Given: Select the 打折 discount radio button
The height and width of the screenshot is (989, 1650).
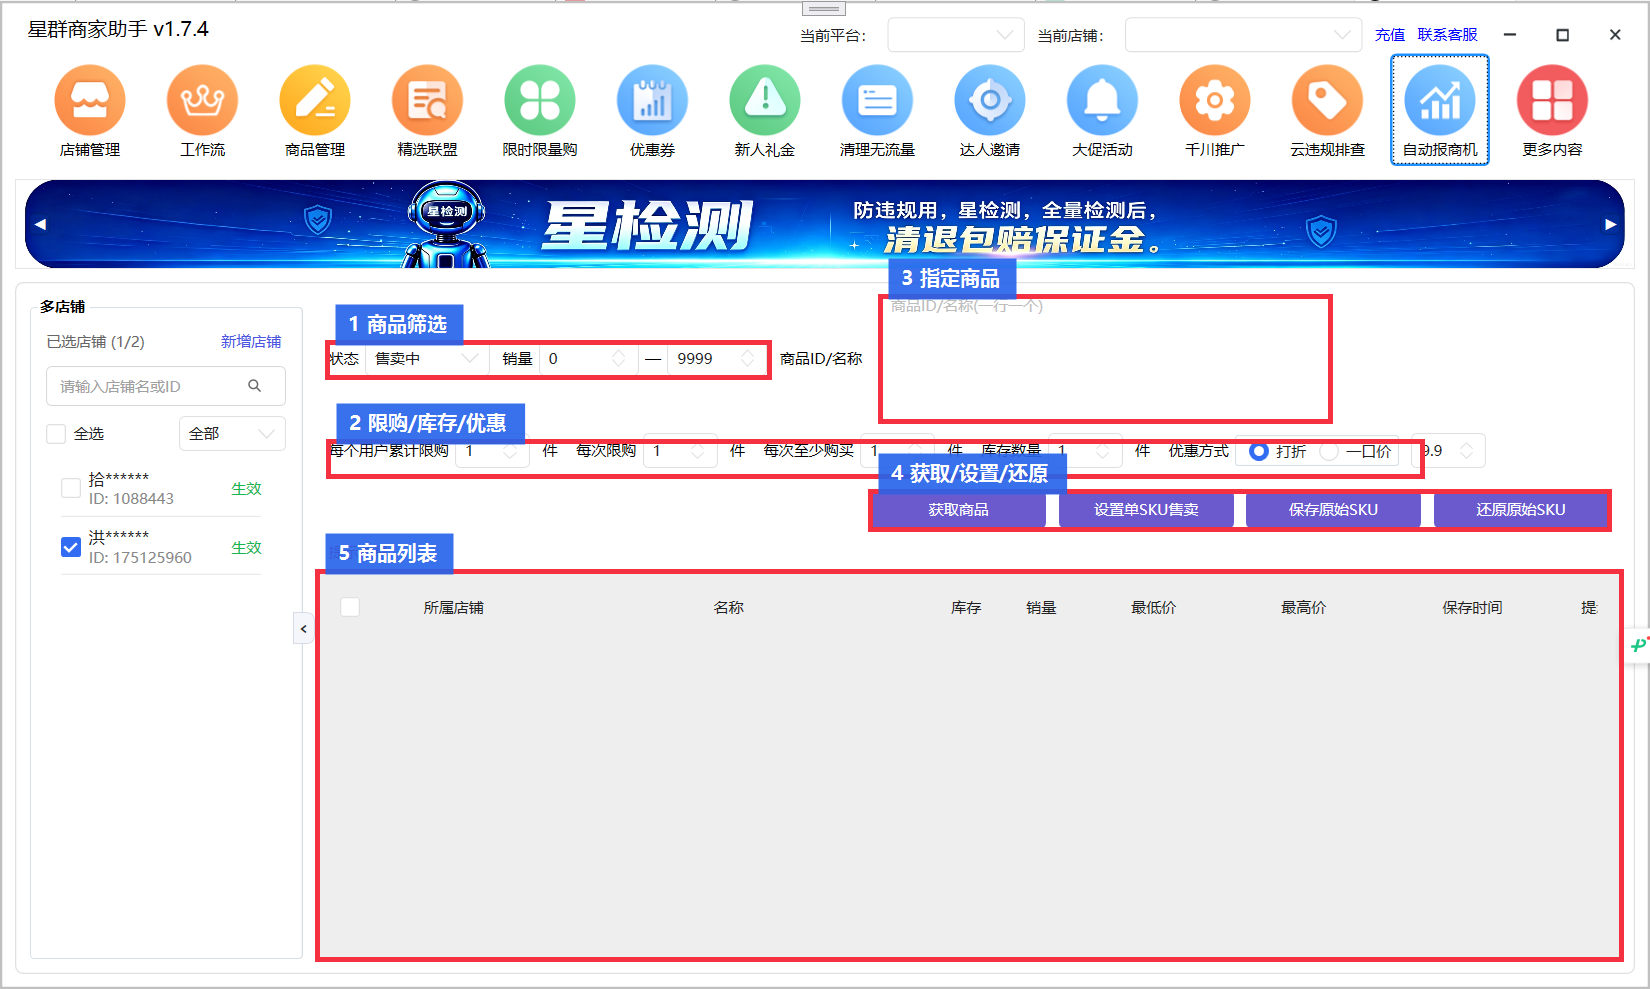Looking at the screenshot, I should [x=1259, y=452].
